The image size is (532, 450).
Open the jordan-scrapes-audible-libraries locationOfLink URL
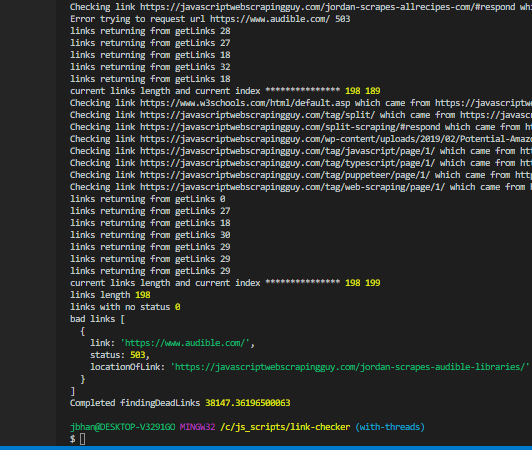[x=350, y=367]
